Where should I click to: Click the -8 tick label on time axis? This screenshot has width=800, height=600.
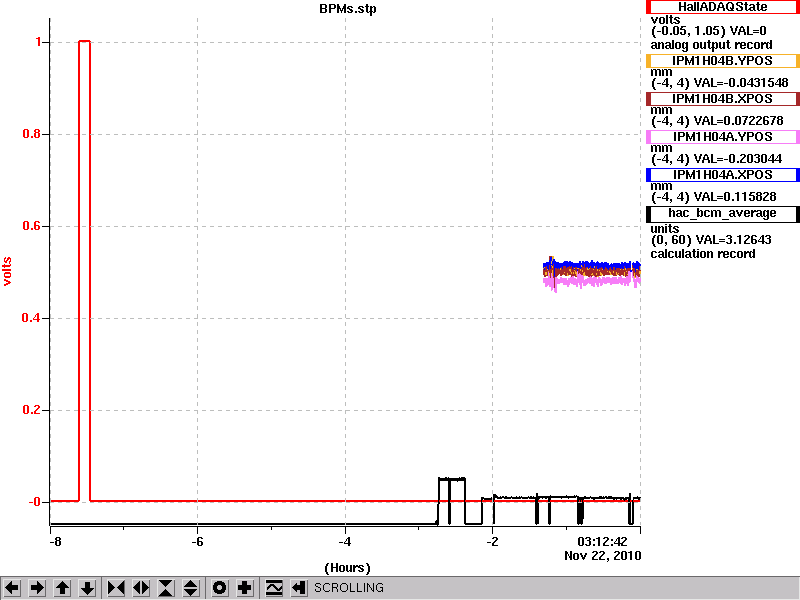[x=55, y=542]
